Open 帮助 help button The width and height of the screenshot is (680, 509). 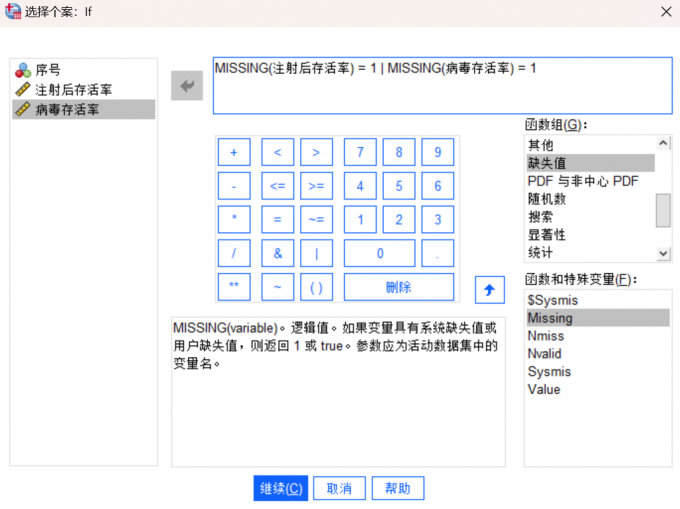coord(398,488)
